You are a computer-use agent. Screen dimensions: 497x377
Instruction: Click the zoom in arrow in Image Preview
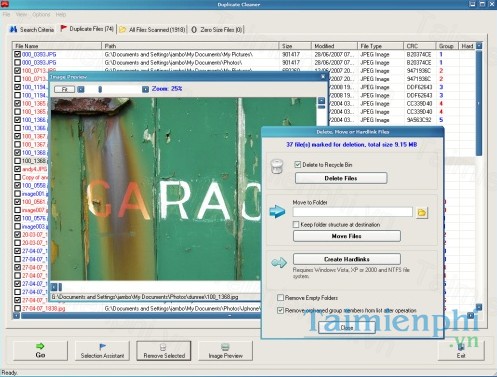point(145,89)
